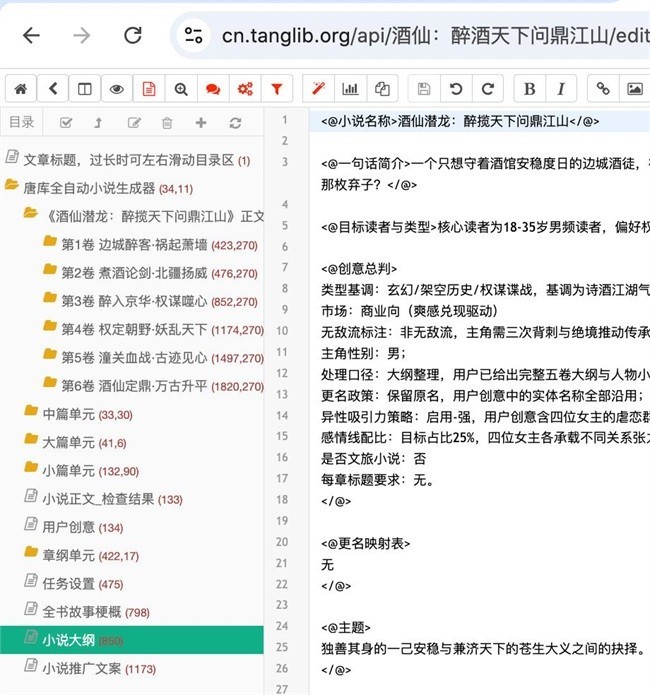Open site information icon in address bar
The width and height of the screenshot is (650, 695).
pyautogui.click(x=193, y=35)
